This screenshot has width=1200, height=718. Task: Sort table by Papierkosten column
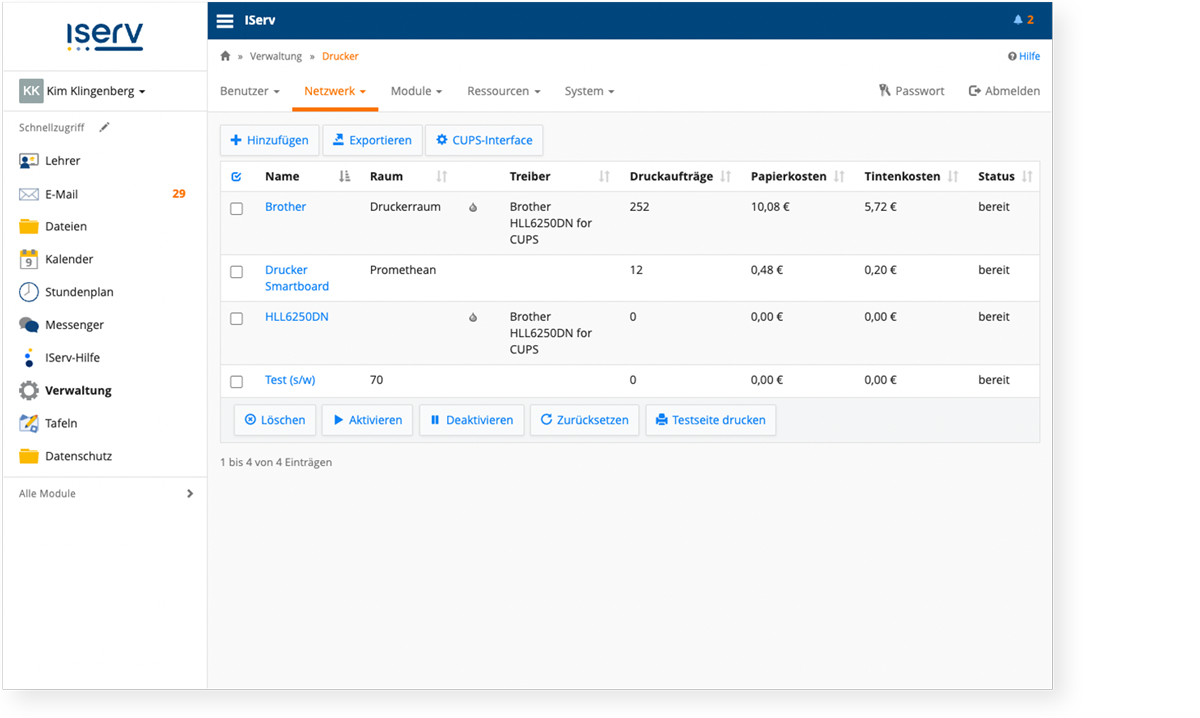tap(840, 176)
